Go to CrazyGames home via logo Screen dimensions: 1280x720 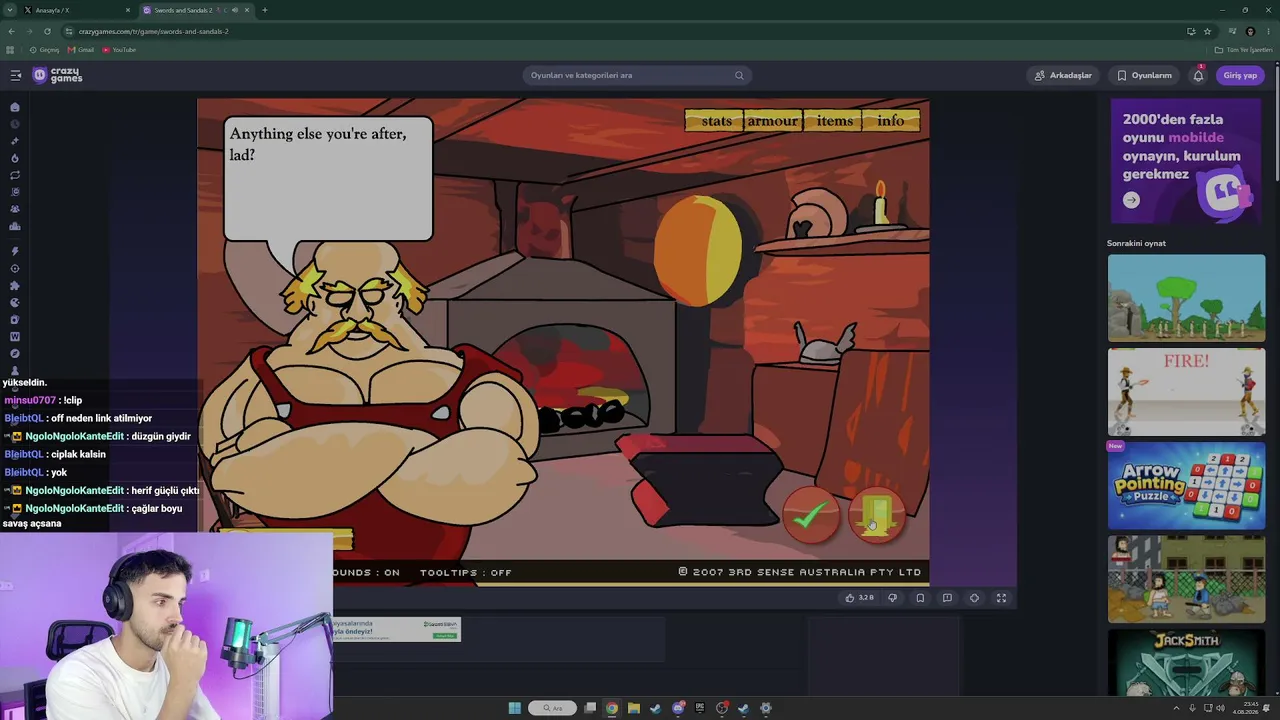tap(58, 75)
